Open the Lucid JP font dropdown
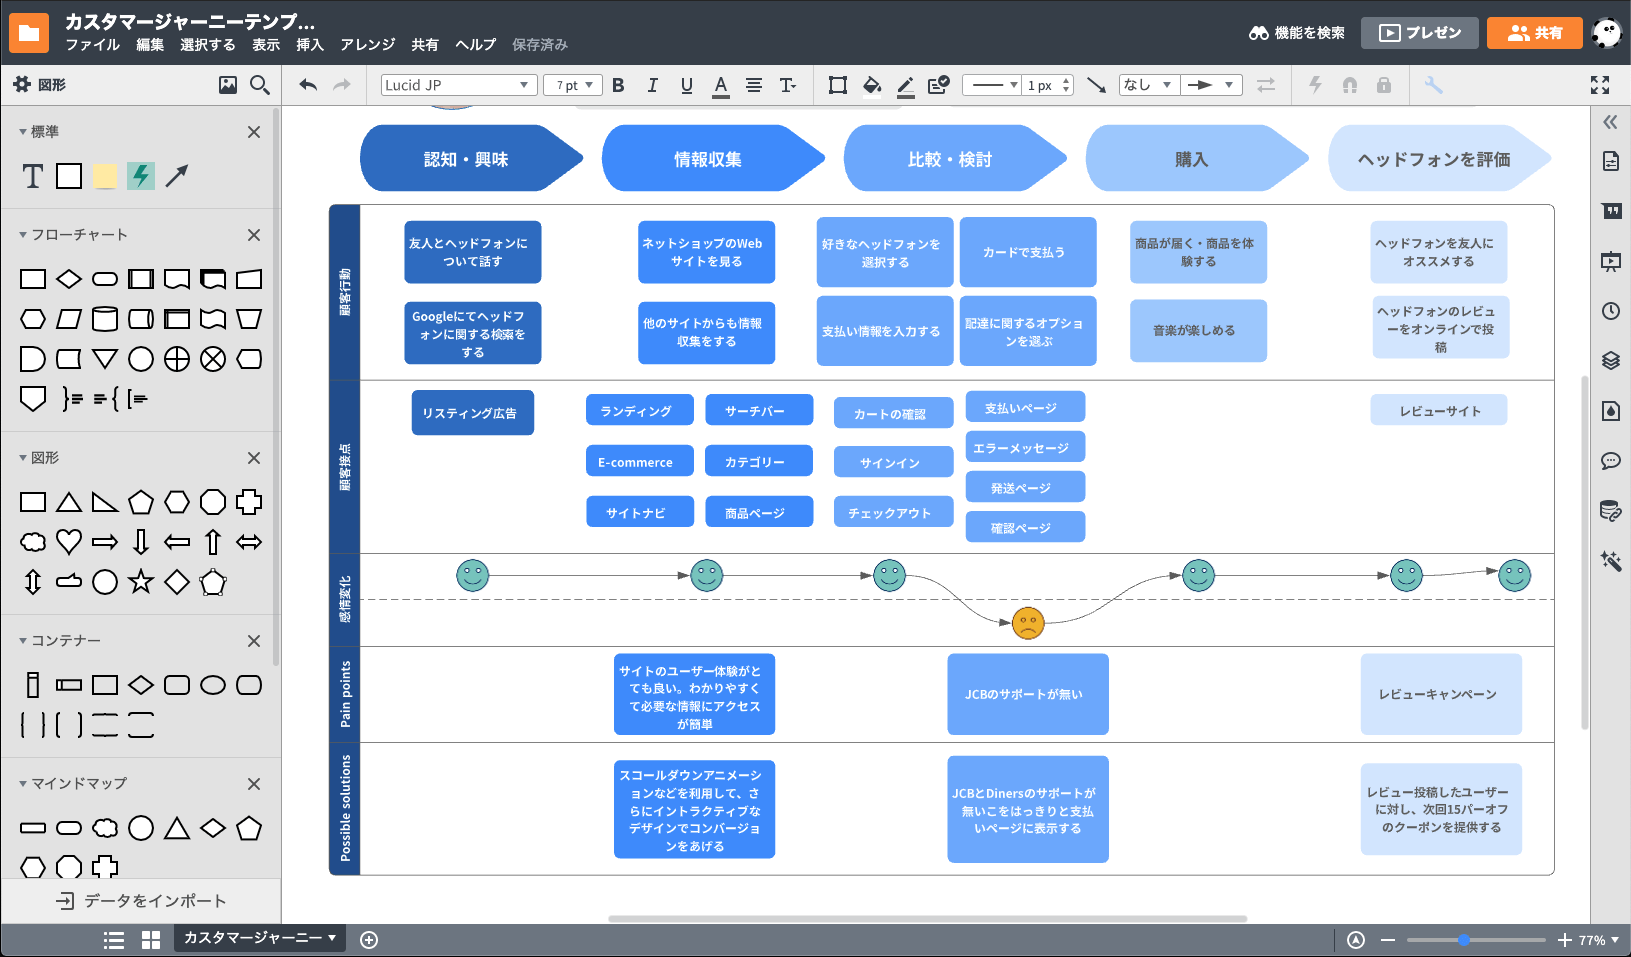The width and height of the screenshot is (1631, 957). tap(458, 85)
